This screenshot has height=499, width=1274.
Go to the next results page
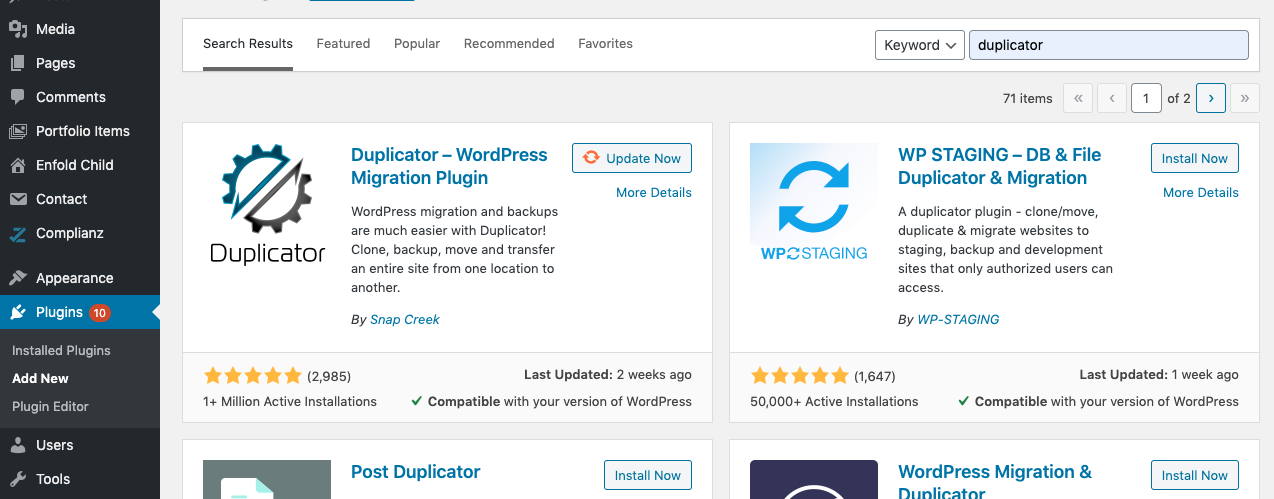coord(1211,98)
